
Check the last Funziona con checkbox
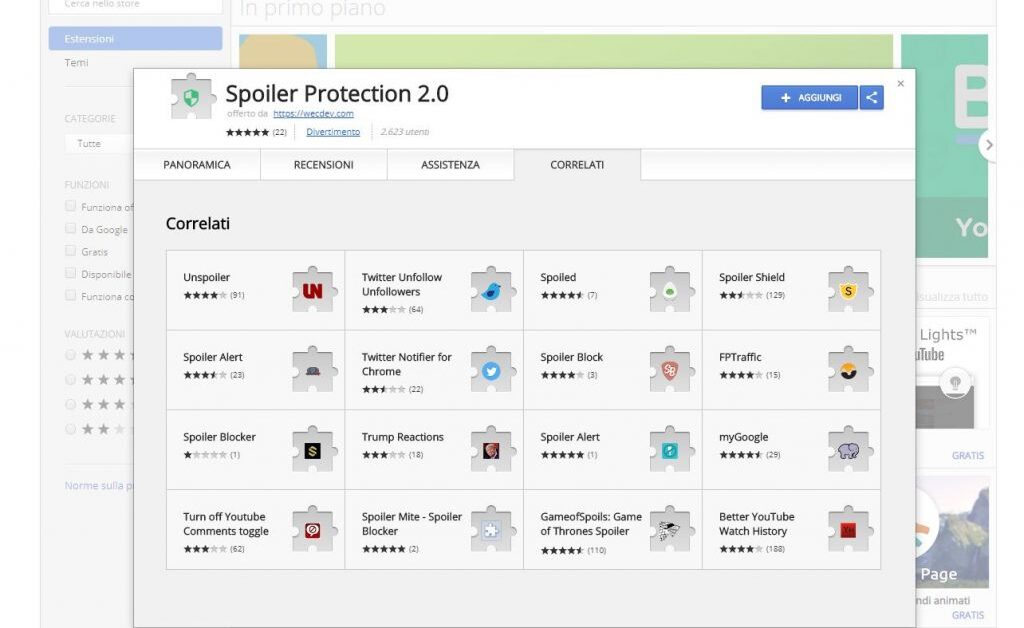coord(71,295)
